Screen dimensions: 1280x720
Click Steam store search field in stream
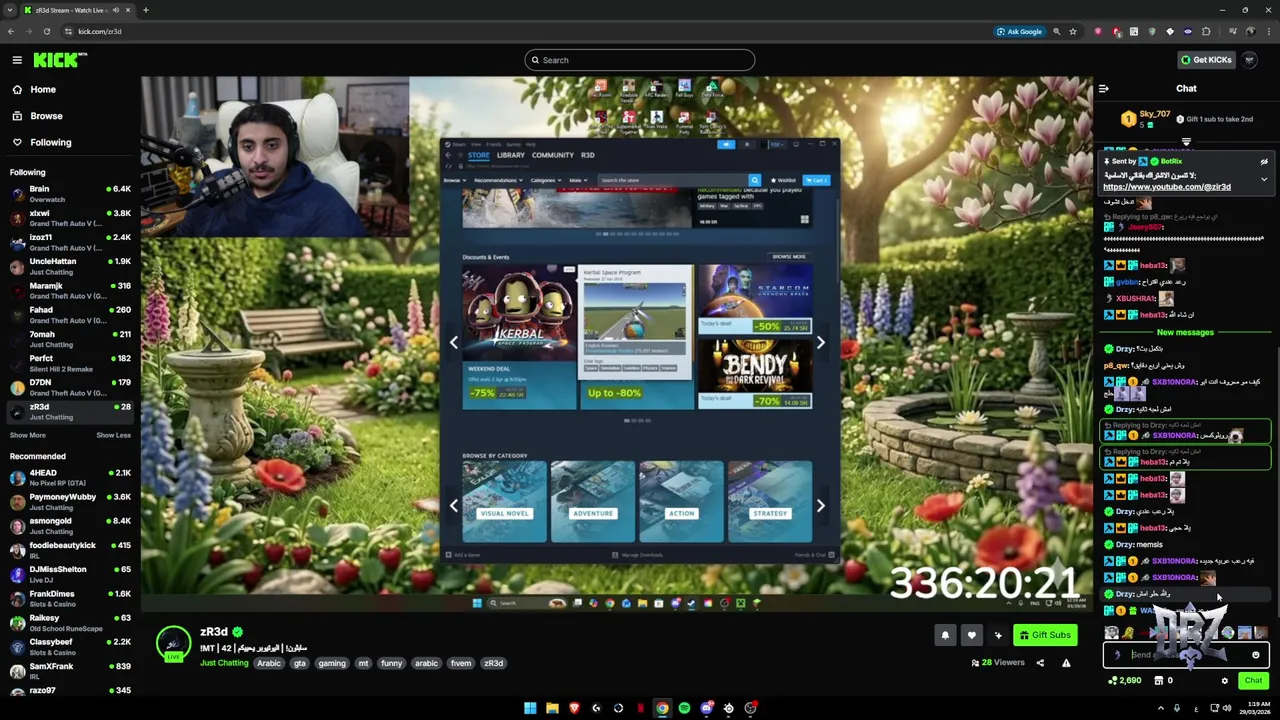674,180
